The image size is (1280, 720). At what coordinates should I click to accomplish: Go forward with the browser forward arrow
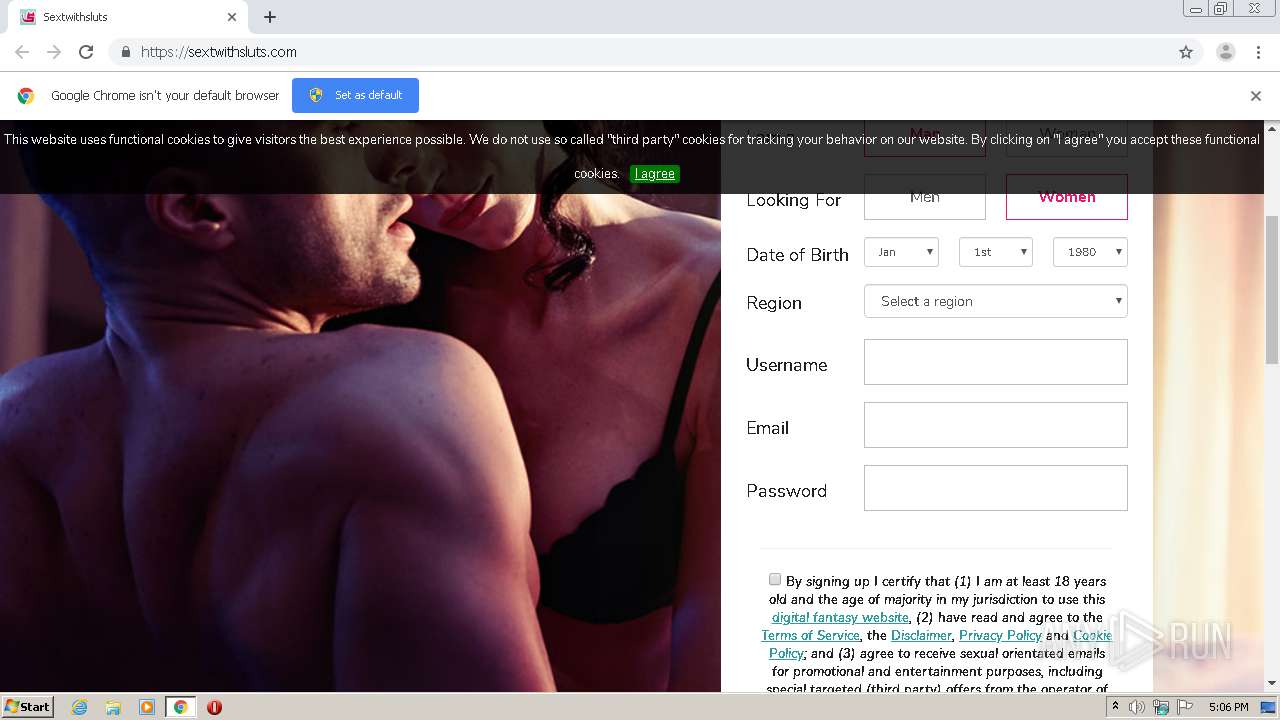(54, 52)
